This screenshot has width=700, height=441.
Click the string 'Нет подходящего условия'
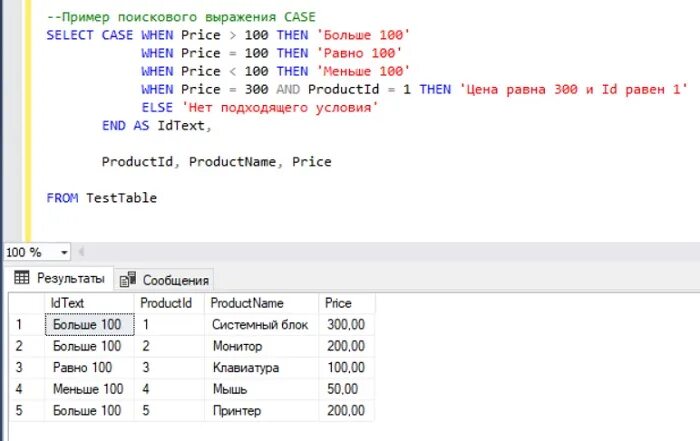coord(280,108)
